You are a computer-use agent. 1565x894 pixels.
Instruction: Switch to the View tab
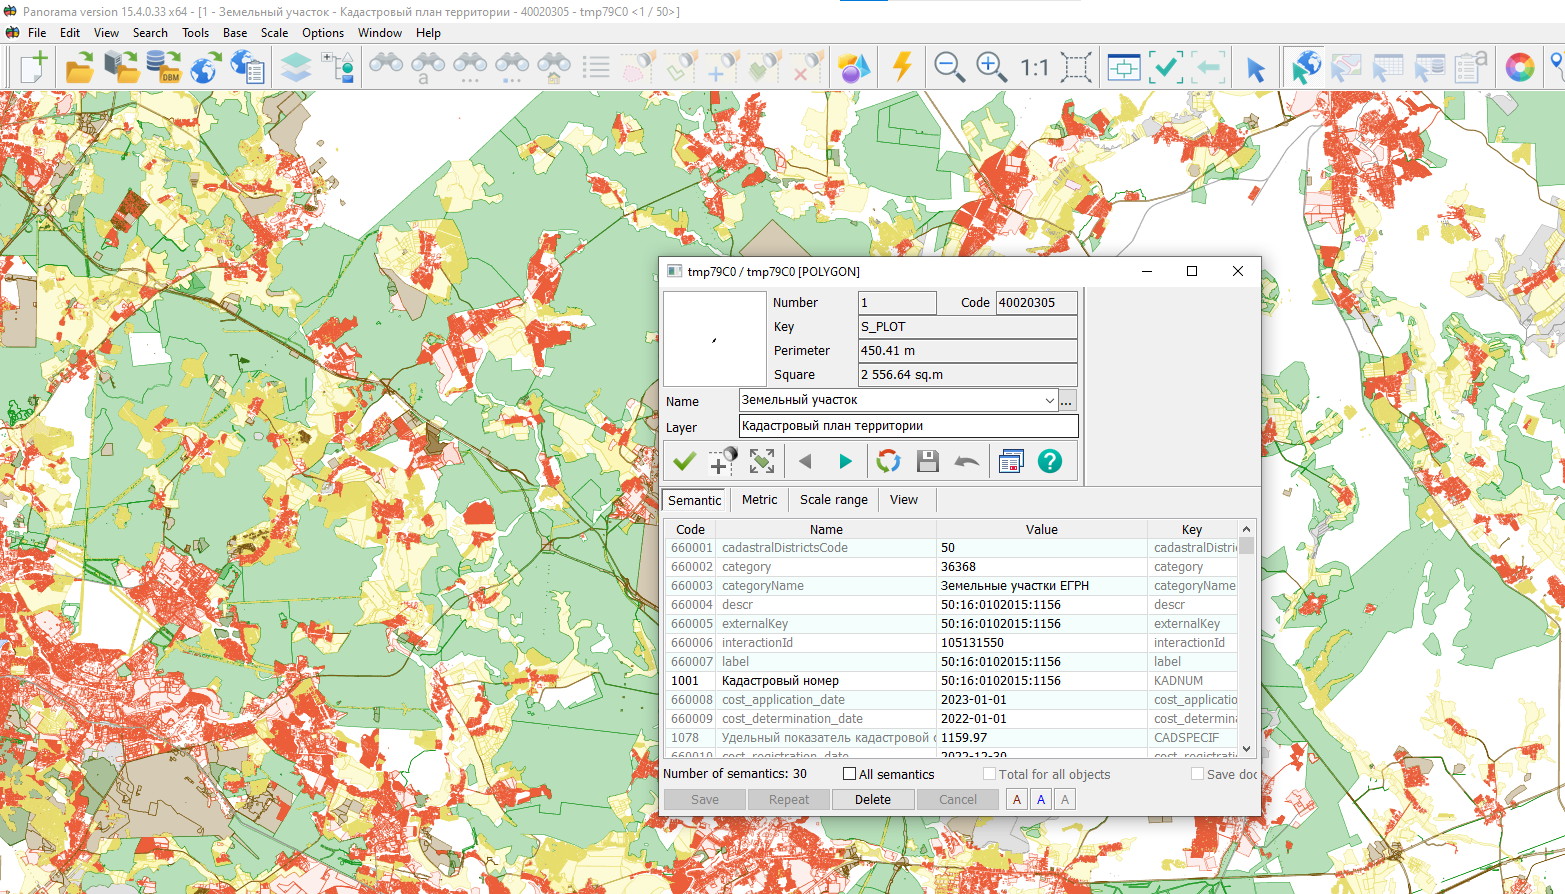tap(904, 499)
